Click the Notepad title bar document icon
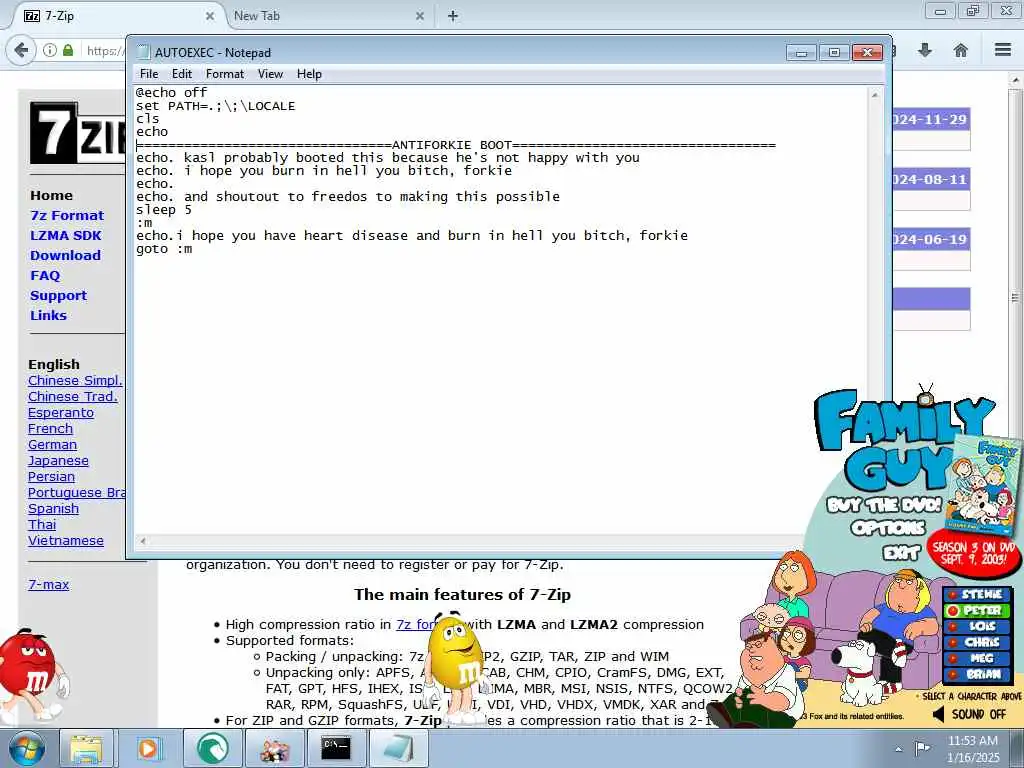 (143, 52)
